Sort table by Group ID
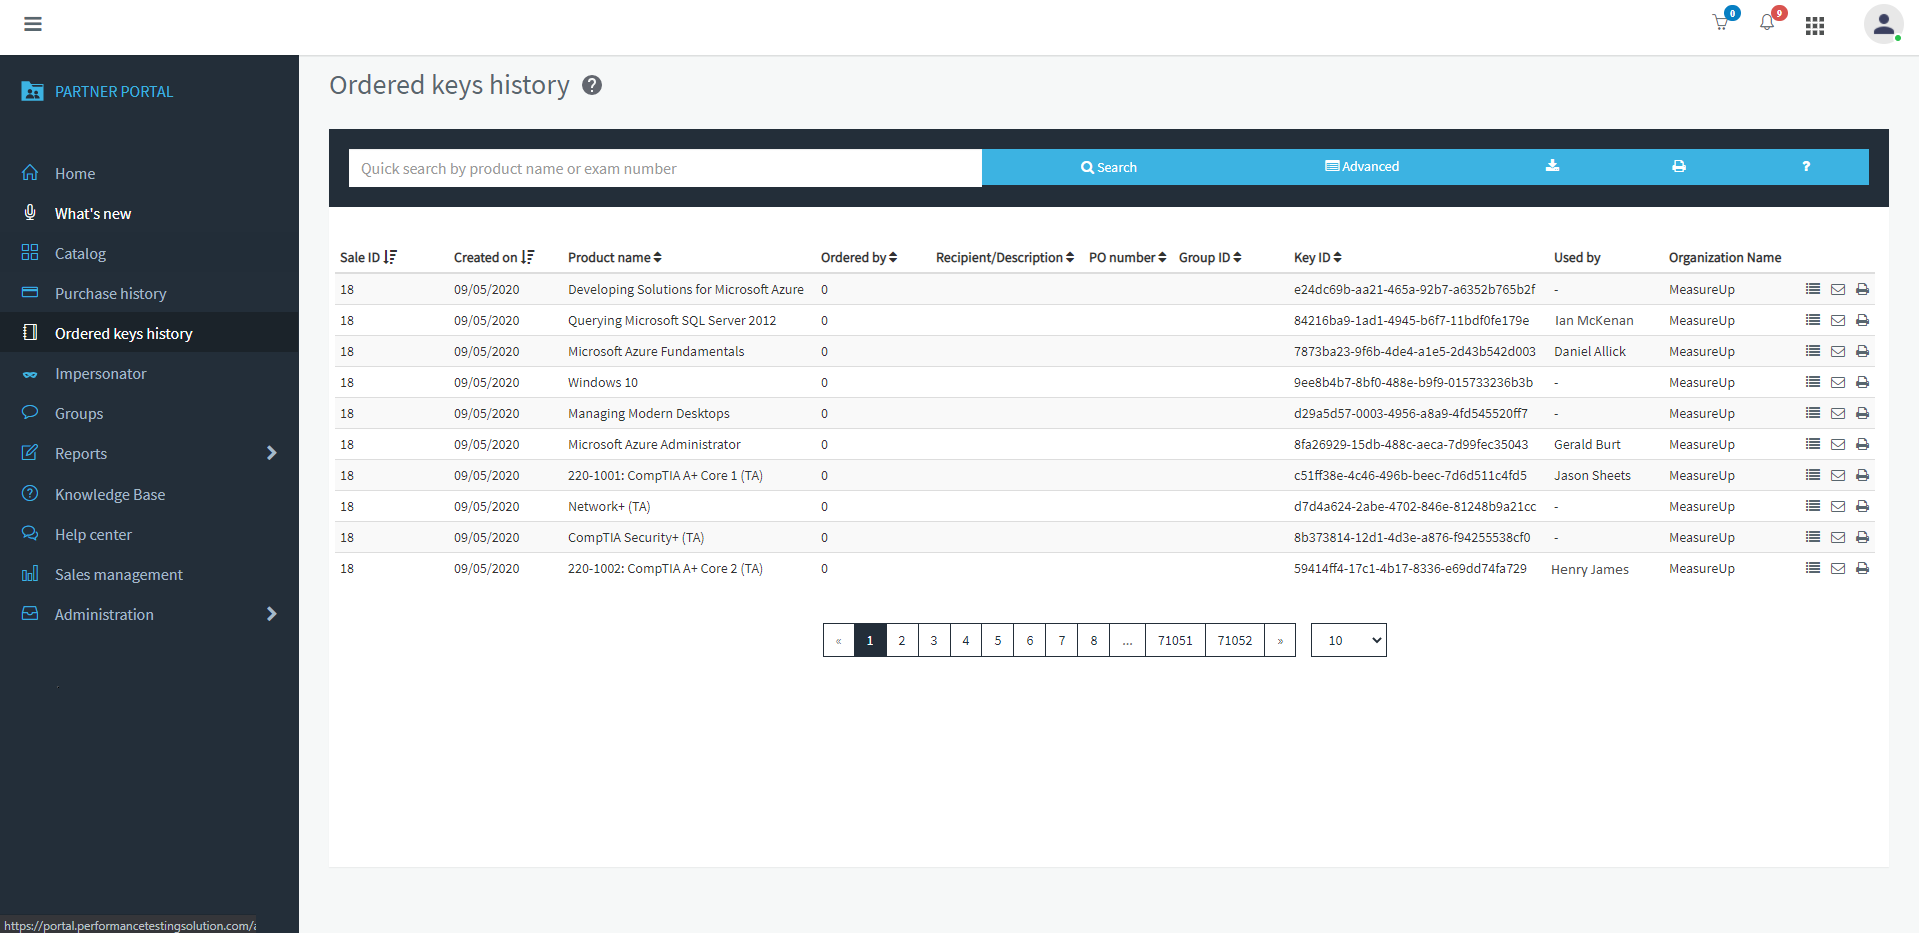This screenshot has width=1919, height=933. 1210,257
